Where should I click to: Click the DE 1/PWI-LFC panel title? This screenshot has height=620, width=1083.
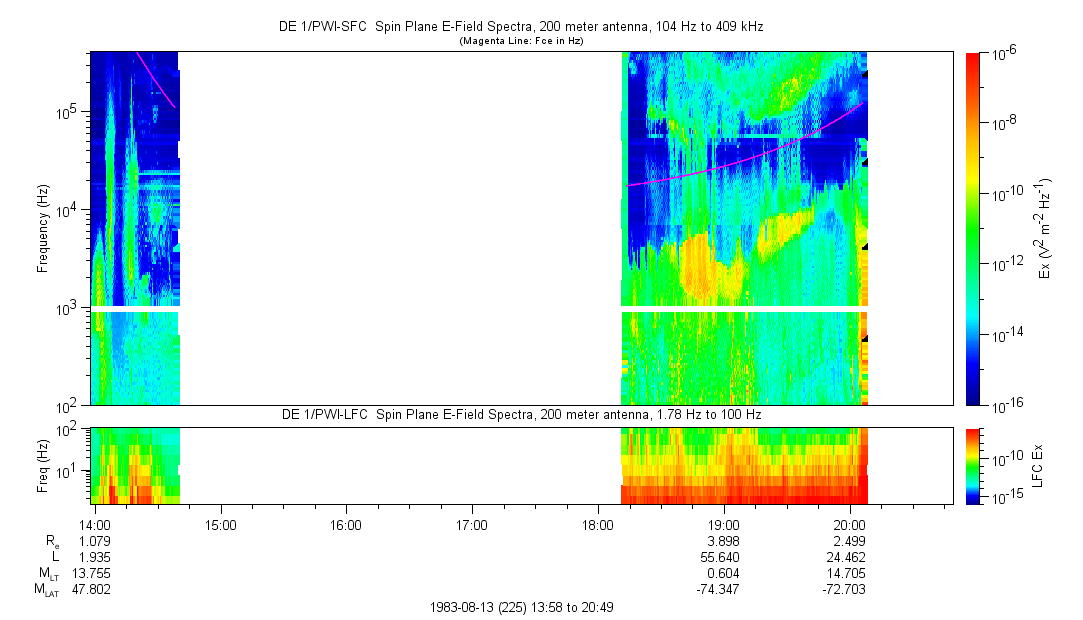click(520, 414)
